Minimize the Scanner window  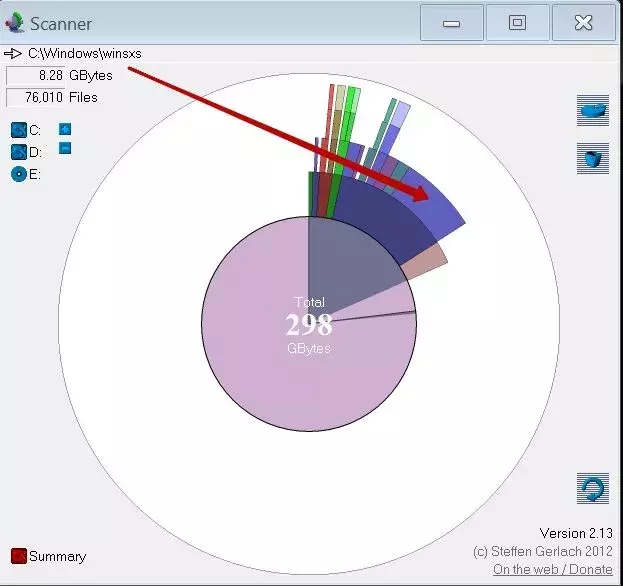tap(452, 23)
